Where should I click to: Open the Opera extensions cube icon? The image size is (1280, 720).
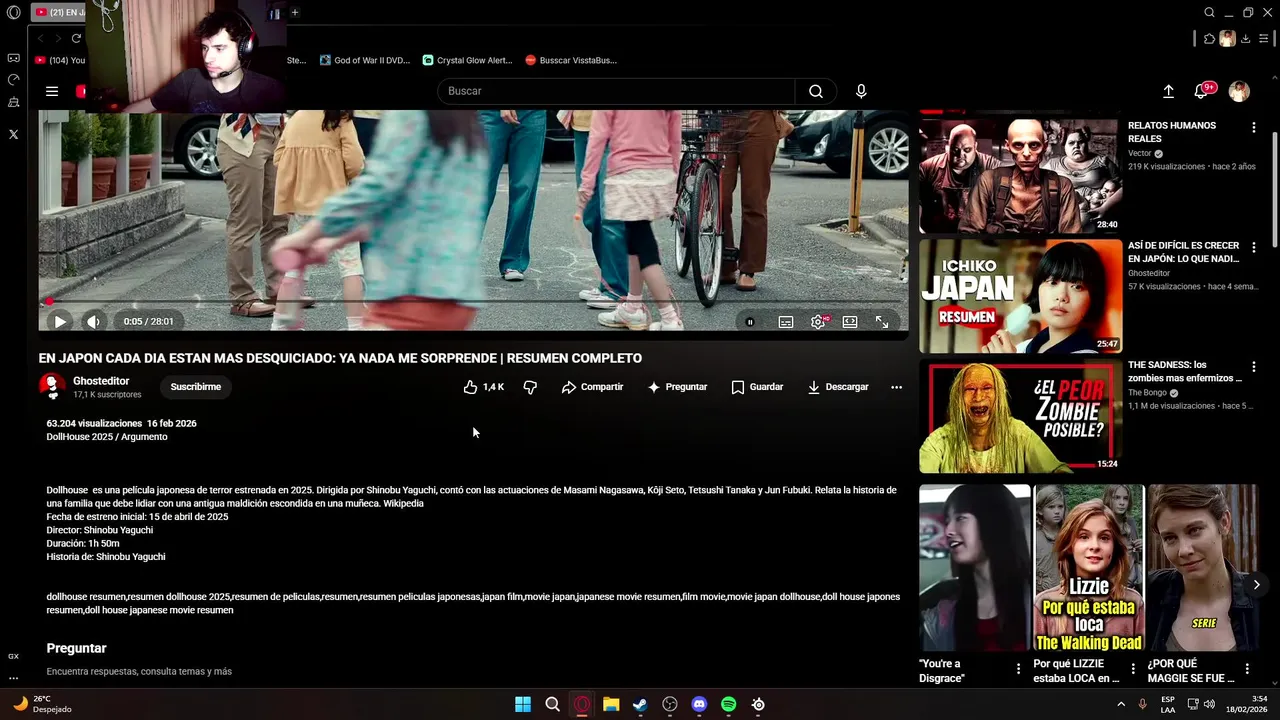pos(1209,38)
